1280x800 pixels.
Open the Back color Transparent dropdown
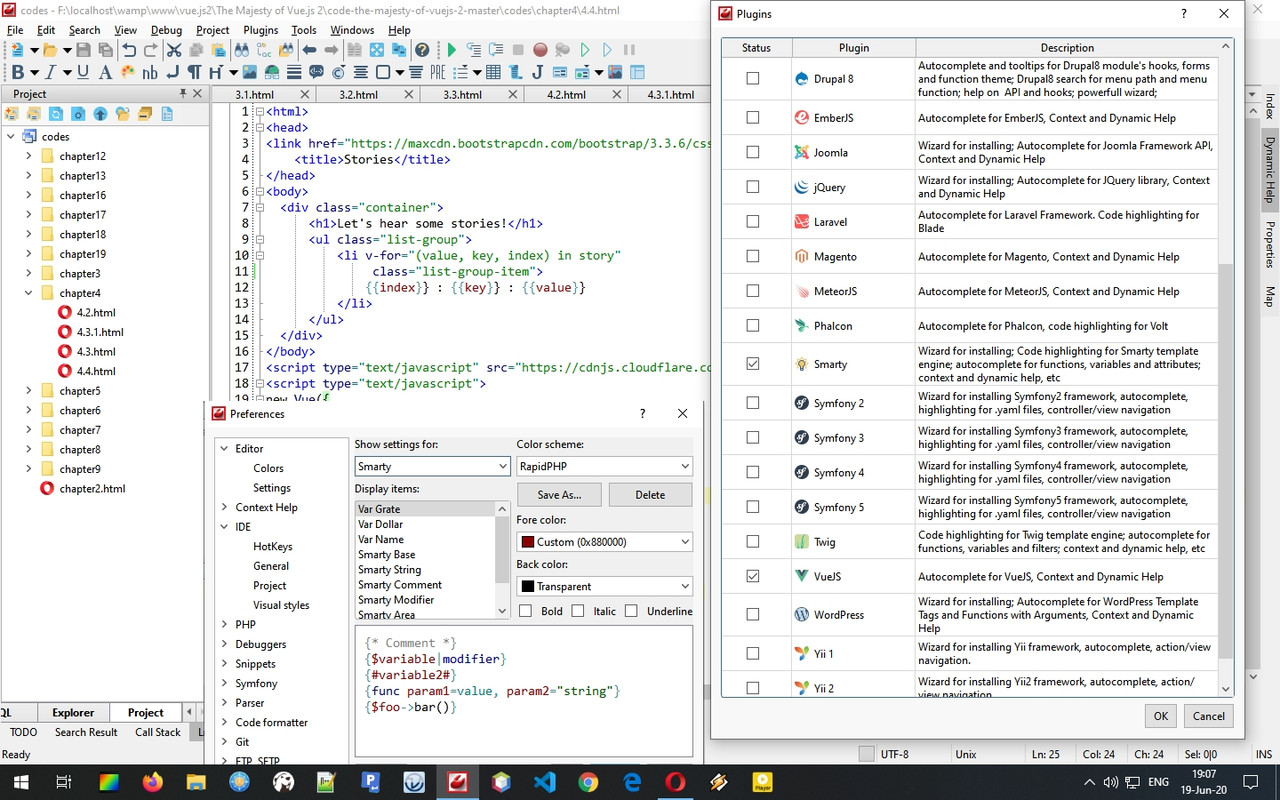605,586
